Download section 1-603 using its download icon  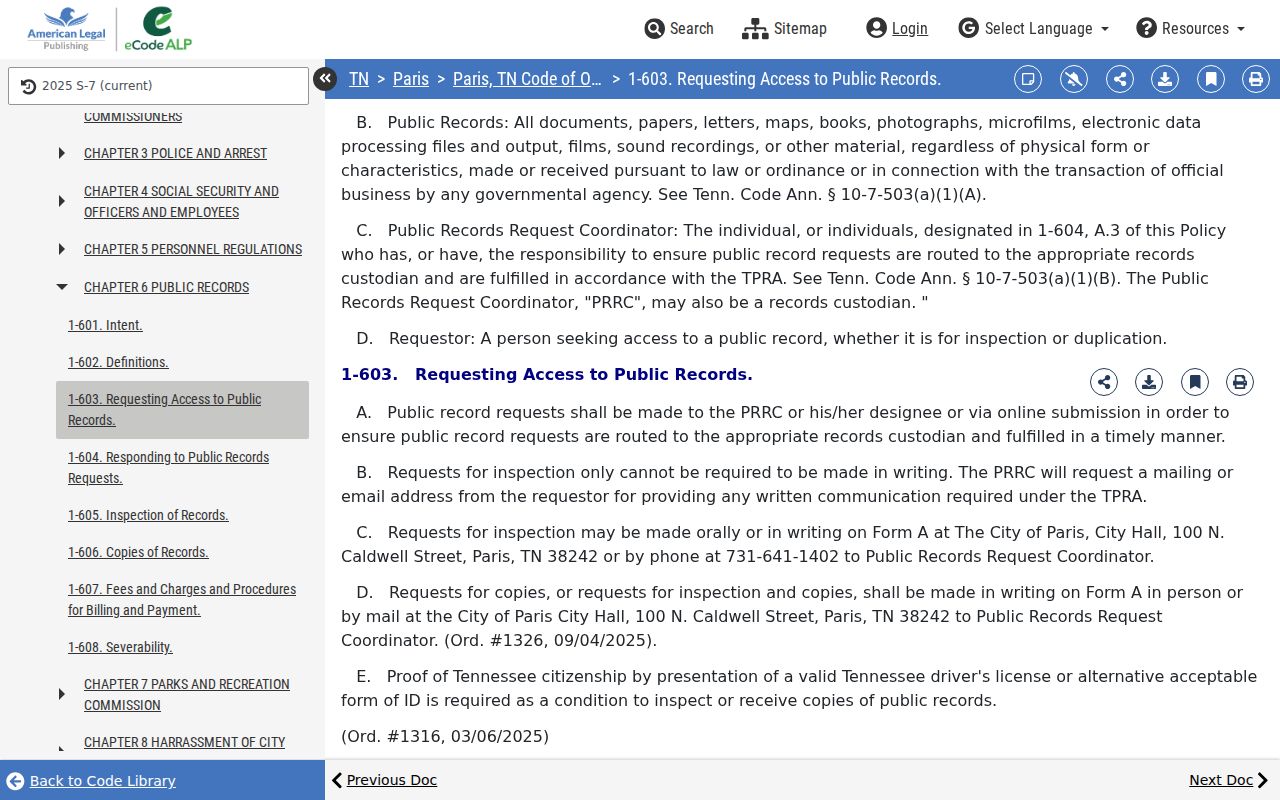(1149, 382)
